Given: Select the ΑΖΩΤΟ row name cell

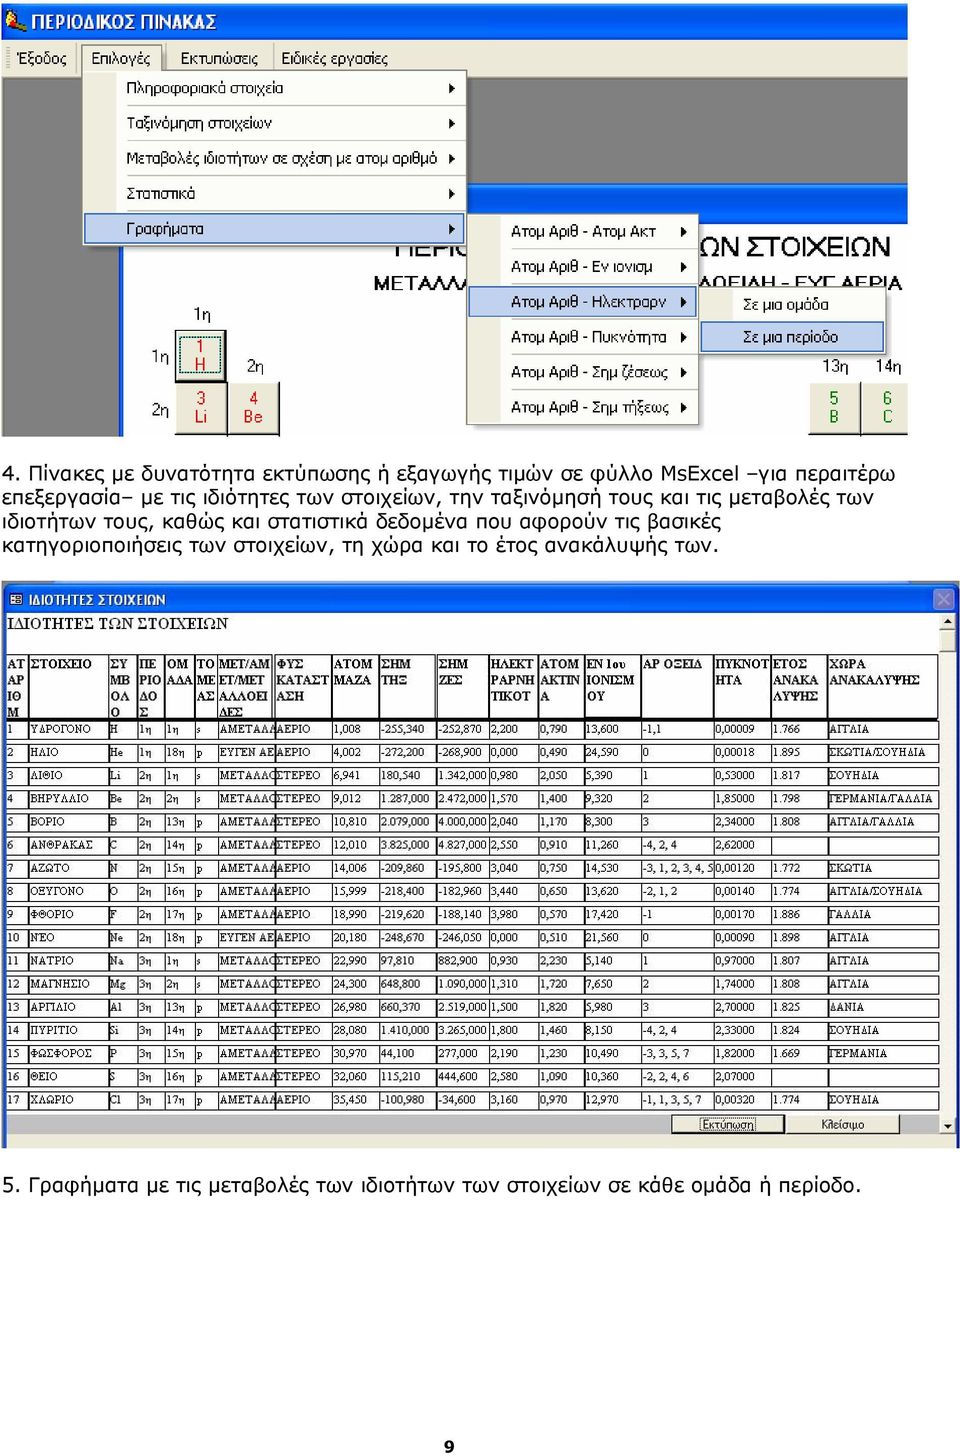Looking at the screenshot, I should click(x=67, y=869).
